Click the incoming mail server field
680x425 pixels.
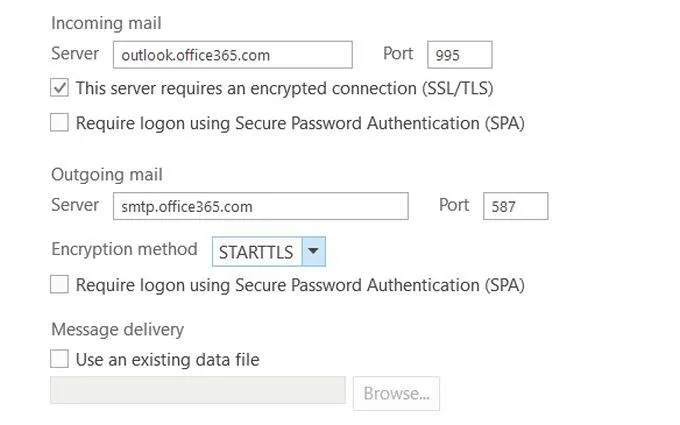click(232, 55)
